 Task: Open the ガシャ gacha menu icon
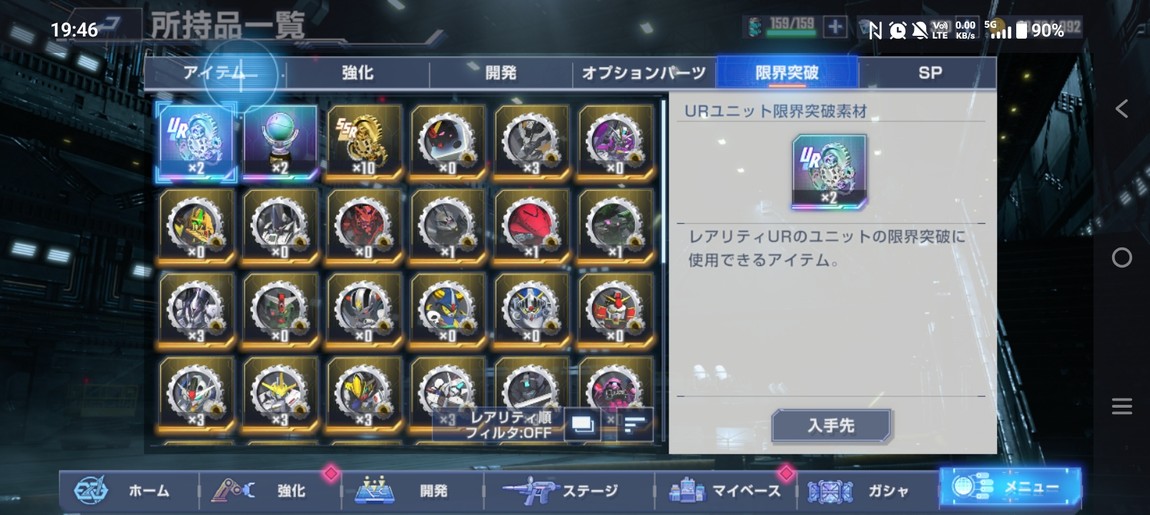tap(830, 491)
